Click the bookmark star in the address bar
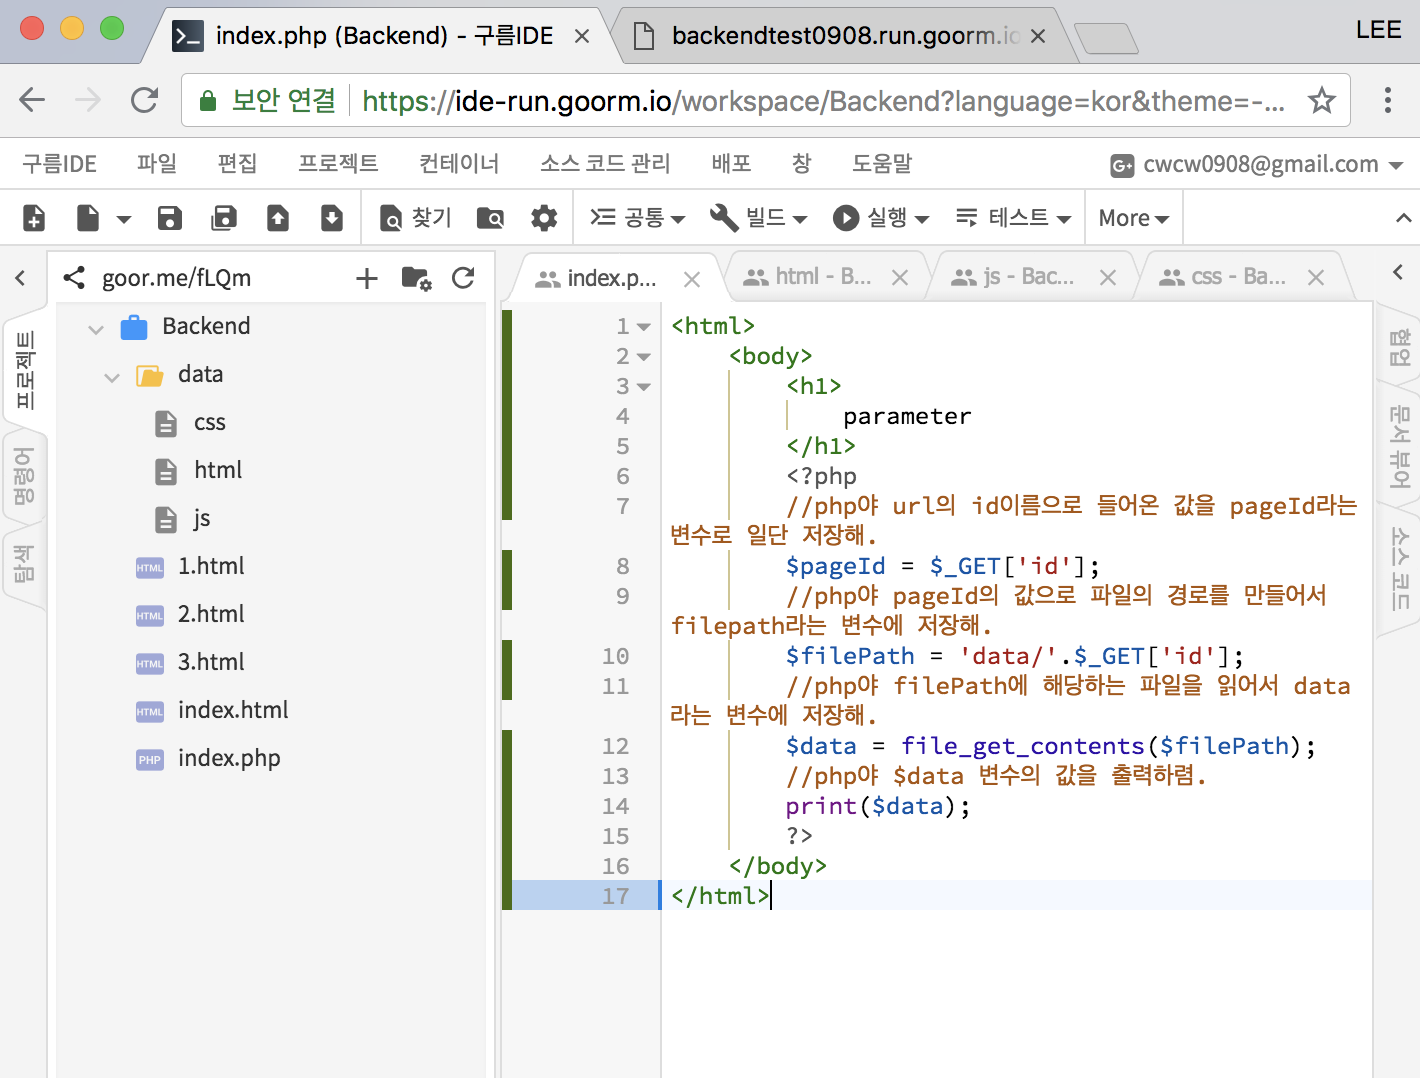The height and width of the screenshot is (1078, 1420). pos(1322,100)
